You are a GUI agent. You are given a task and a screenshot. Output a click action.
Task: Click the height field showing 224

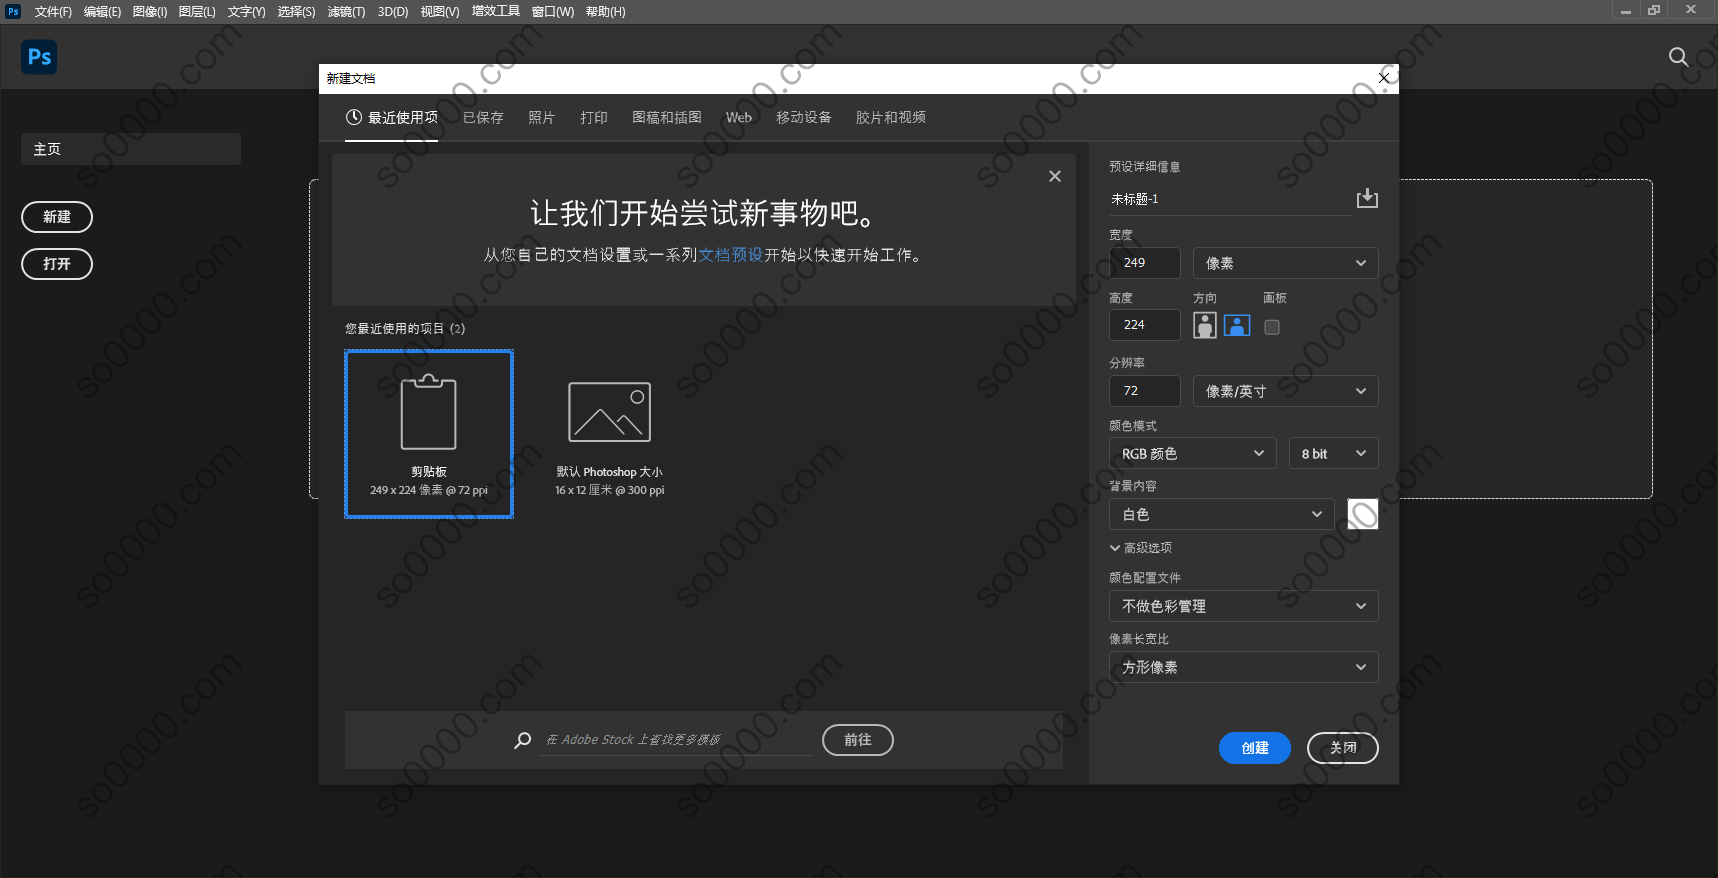click(1145, 325)
